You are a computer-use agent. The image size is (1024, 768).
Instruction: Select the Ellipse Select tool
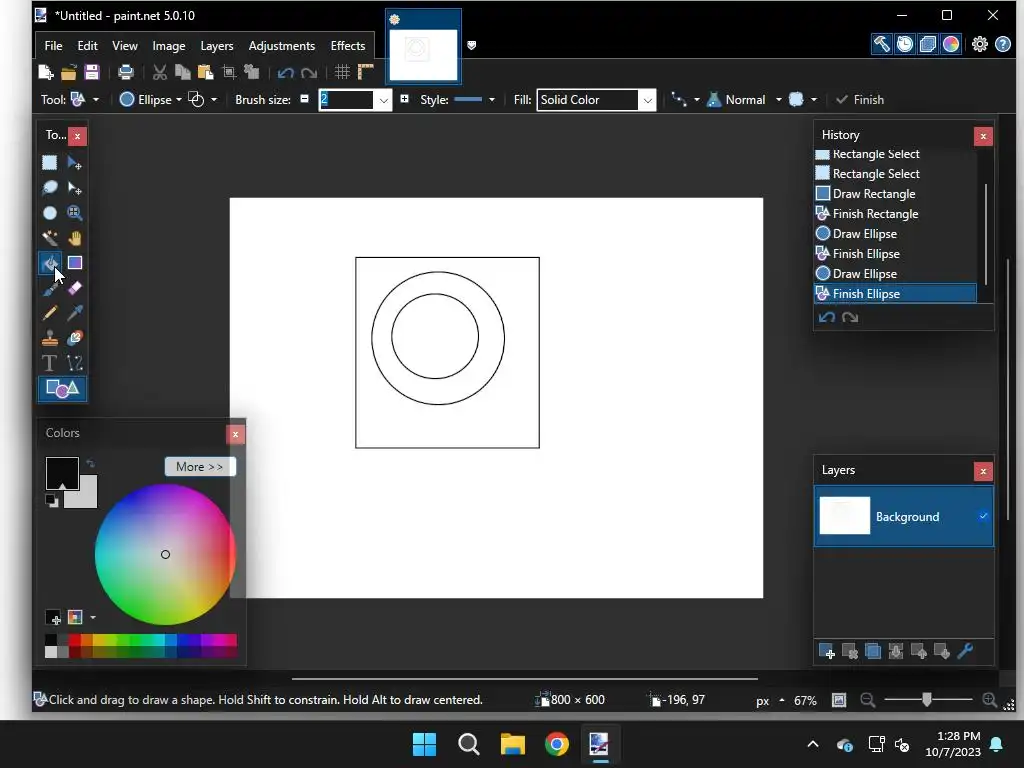coord(50,213)
